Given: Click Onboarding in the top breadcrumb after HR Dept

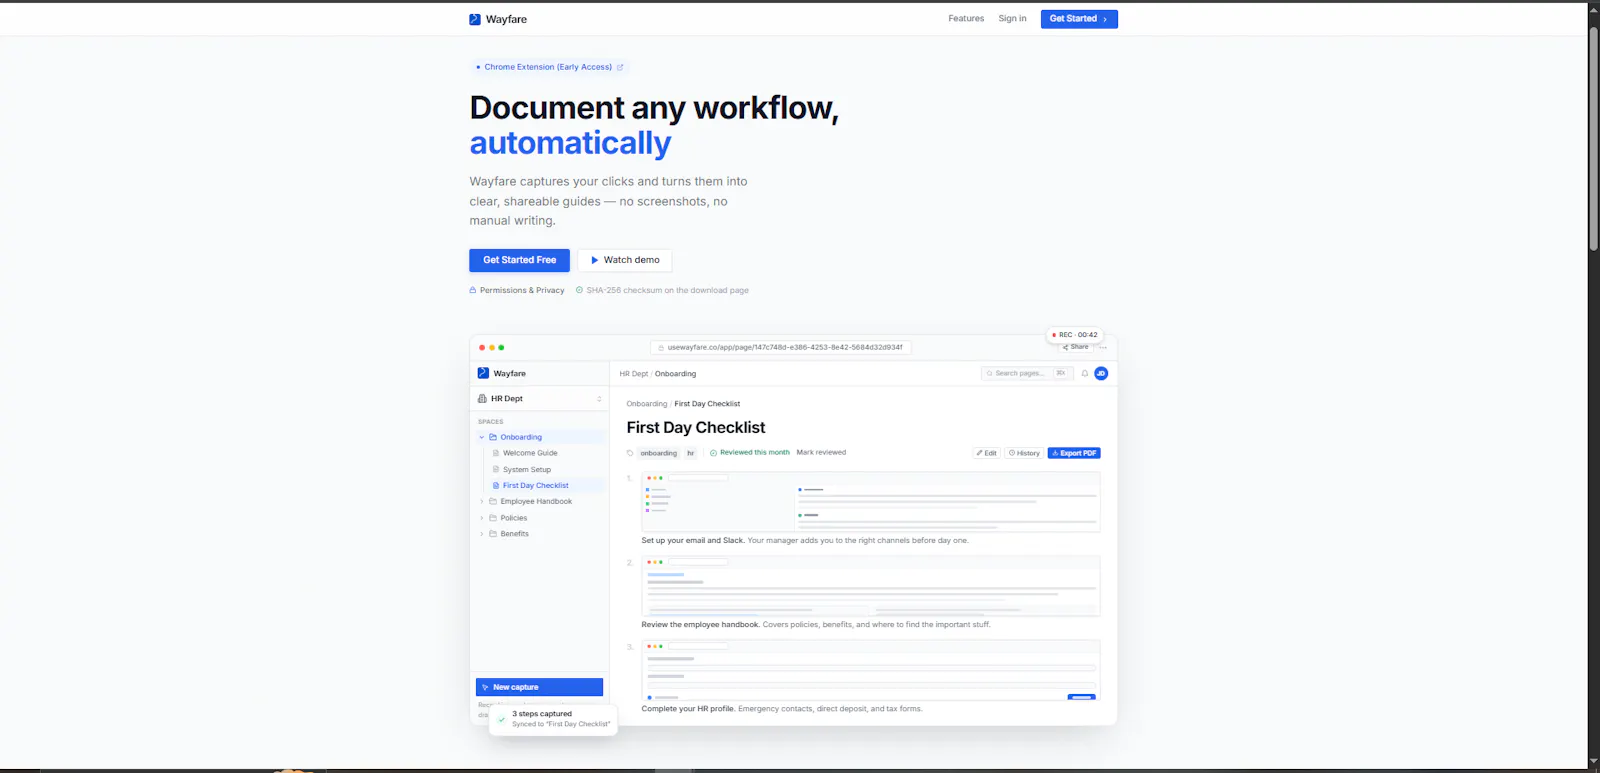Looking at the screenshot, I should click(675, 374).
